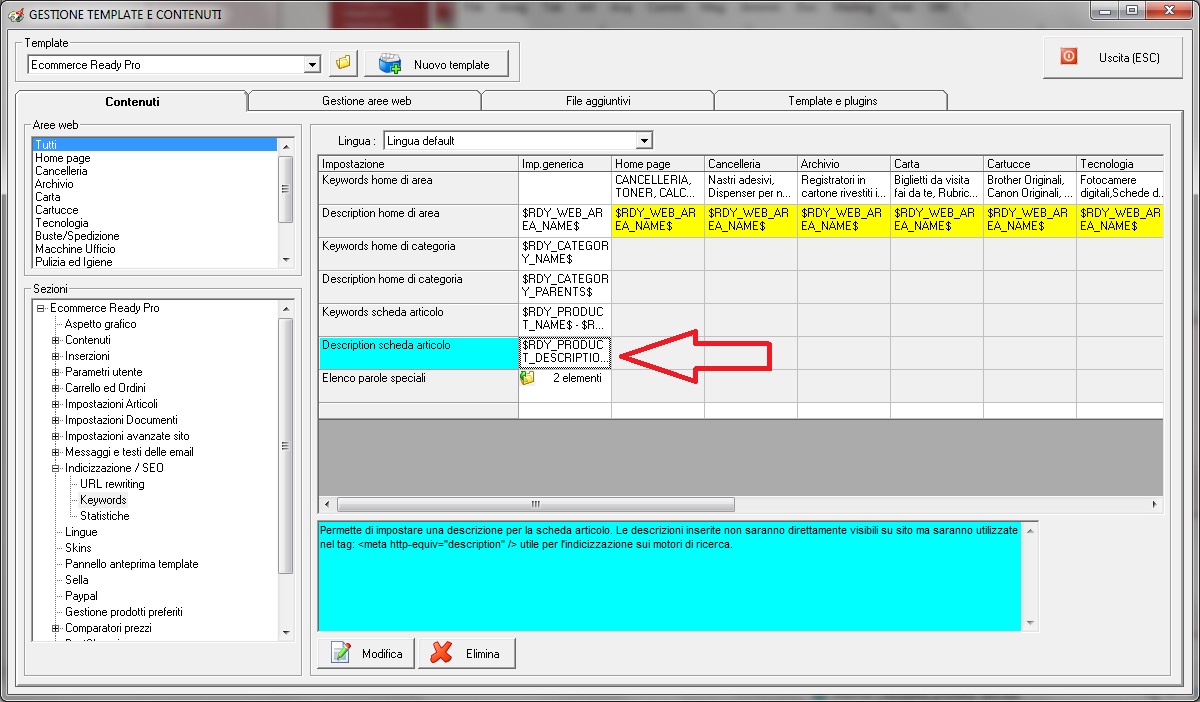Screen dimensions: 1200x702
Task: Select Carta in Aree web list
Action: 154,197
